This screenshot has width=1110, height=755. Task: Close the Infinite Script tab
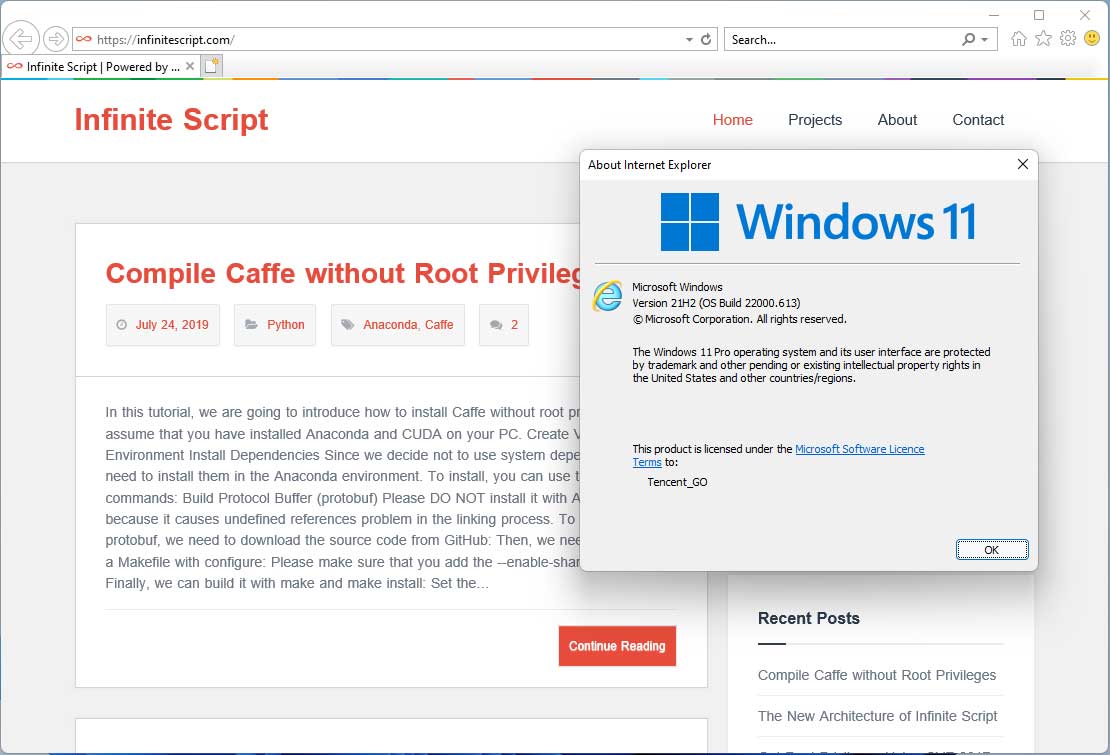tap(190, 66)
